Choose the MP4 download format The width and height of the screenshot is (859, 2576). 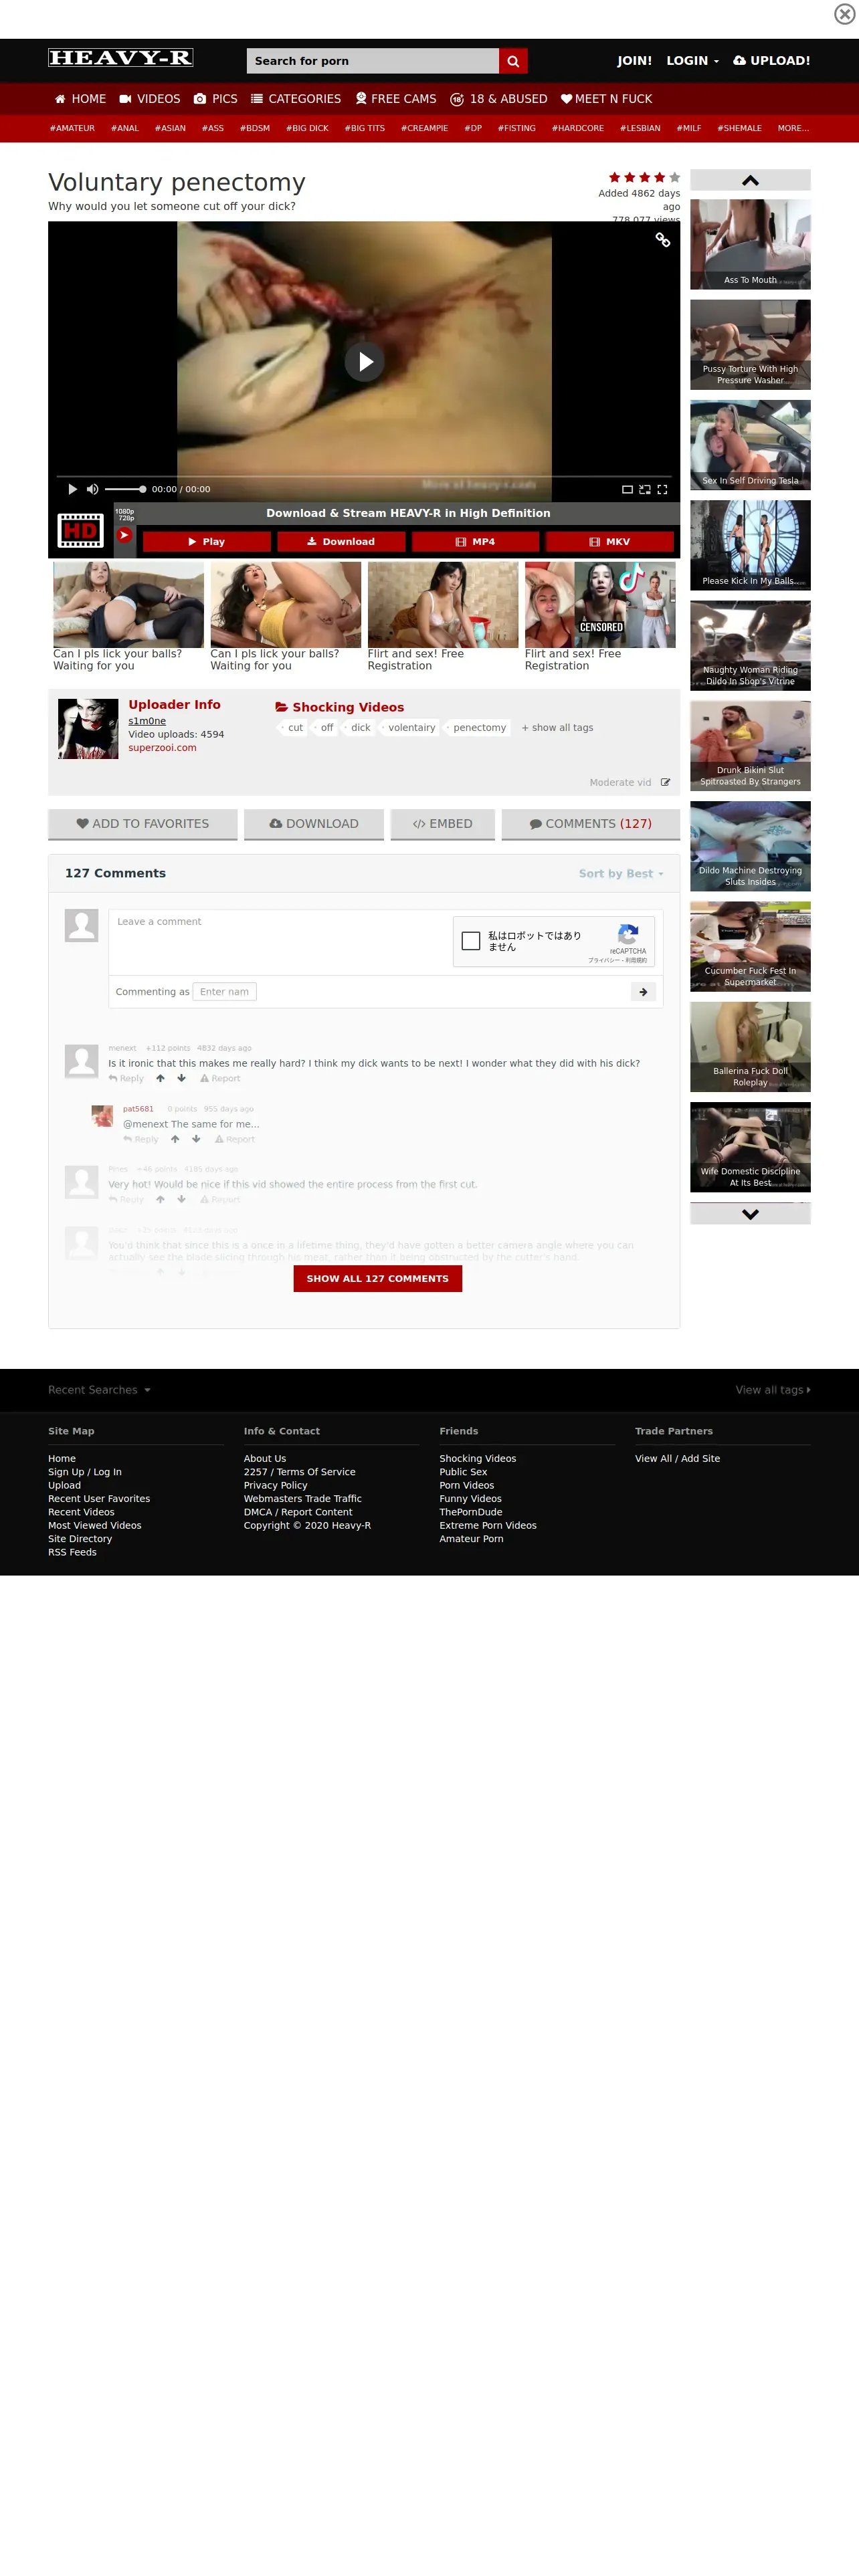click(x=475, y=541)
